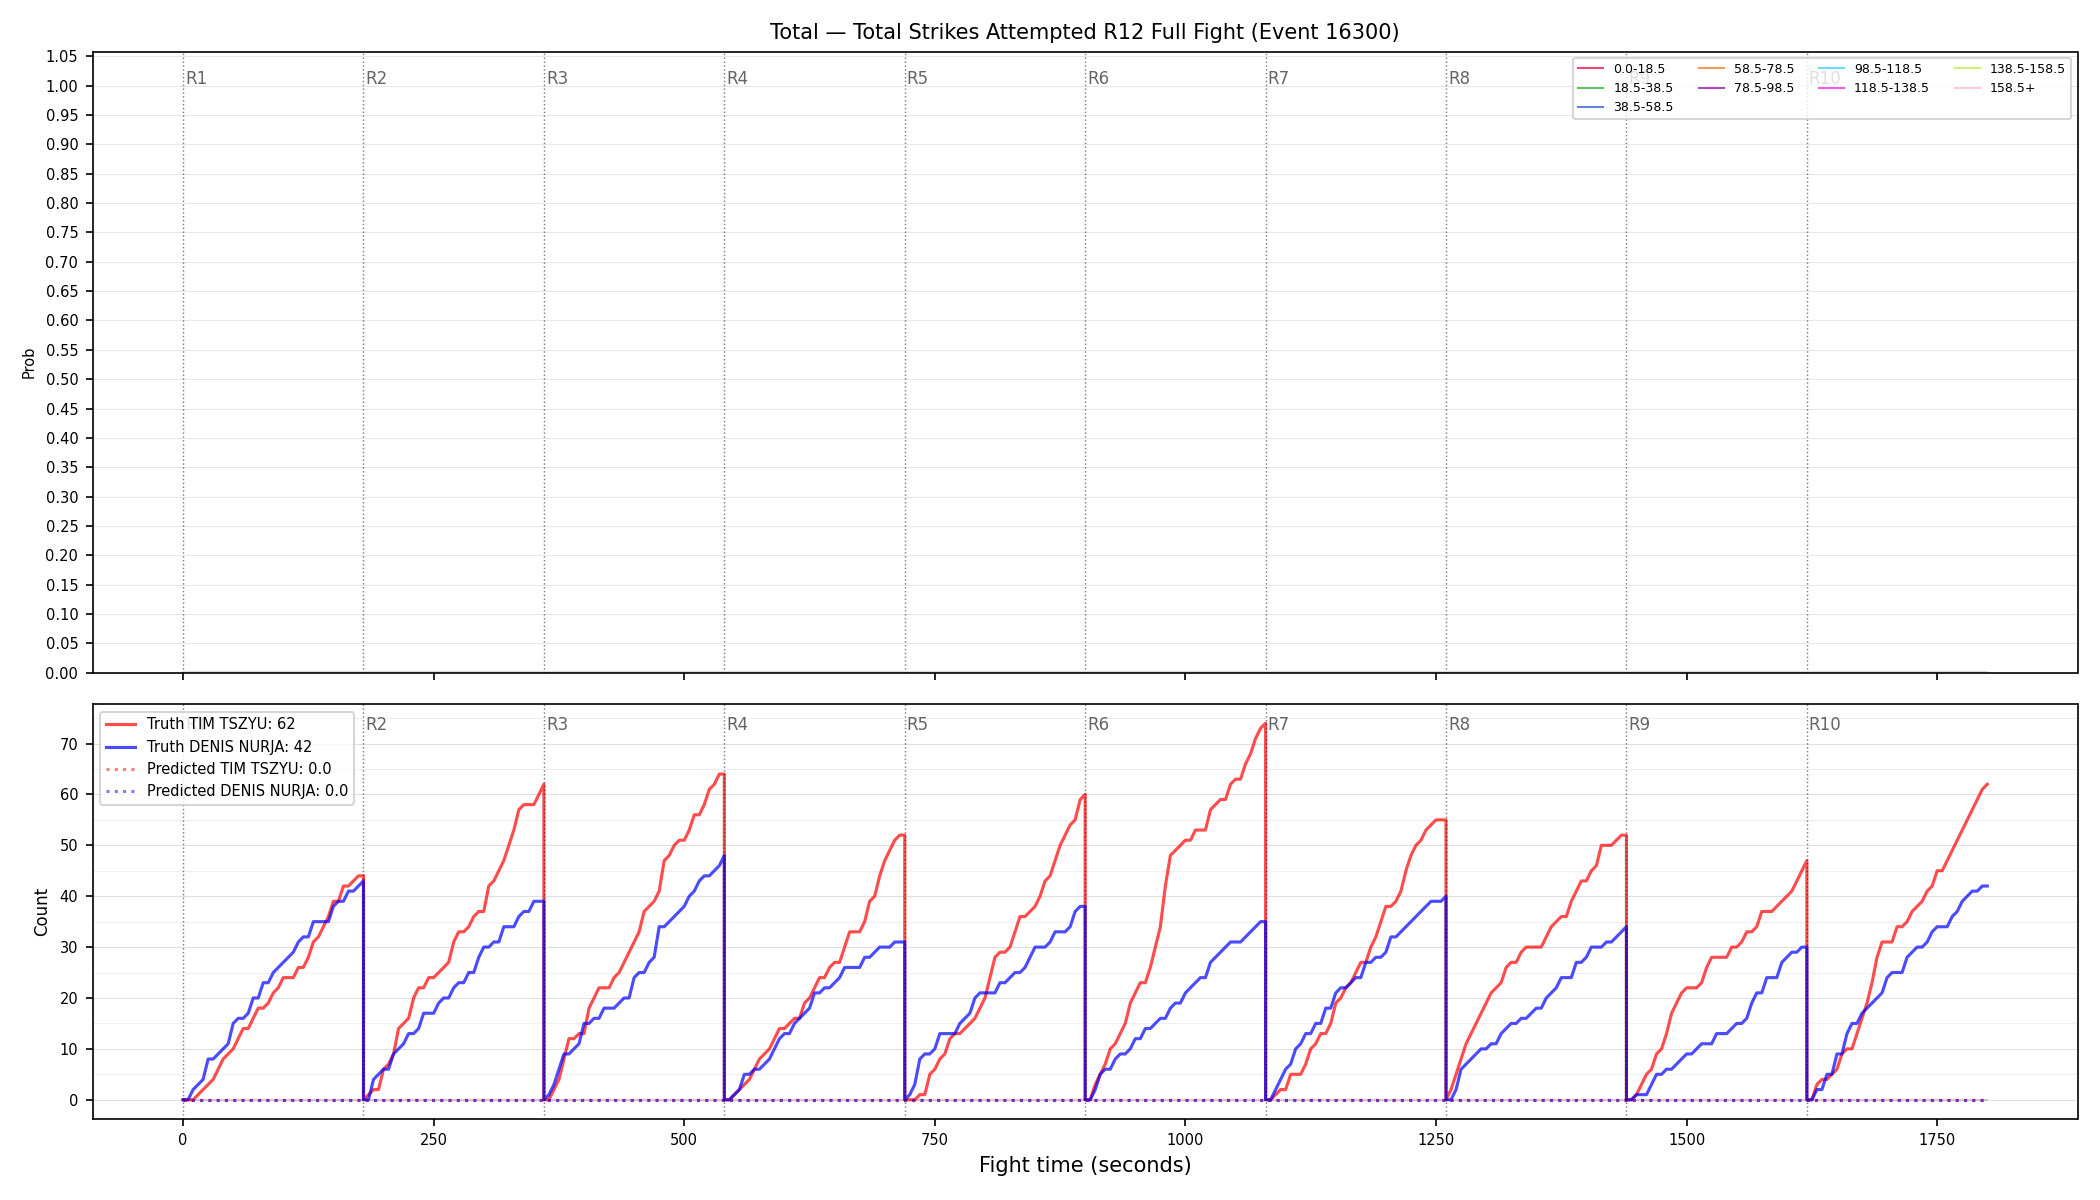This screenshot has height=1200, width=2100.
Task: Click the Truth DENIS NURJA: 42 legend label
Action: (x=229, y=747)
